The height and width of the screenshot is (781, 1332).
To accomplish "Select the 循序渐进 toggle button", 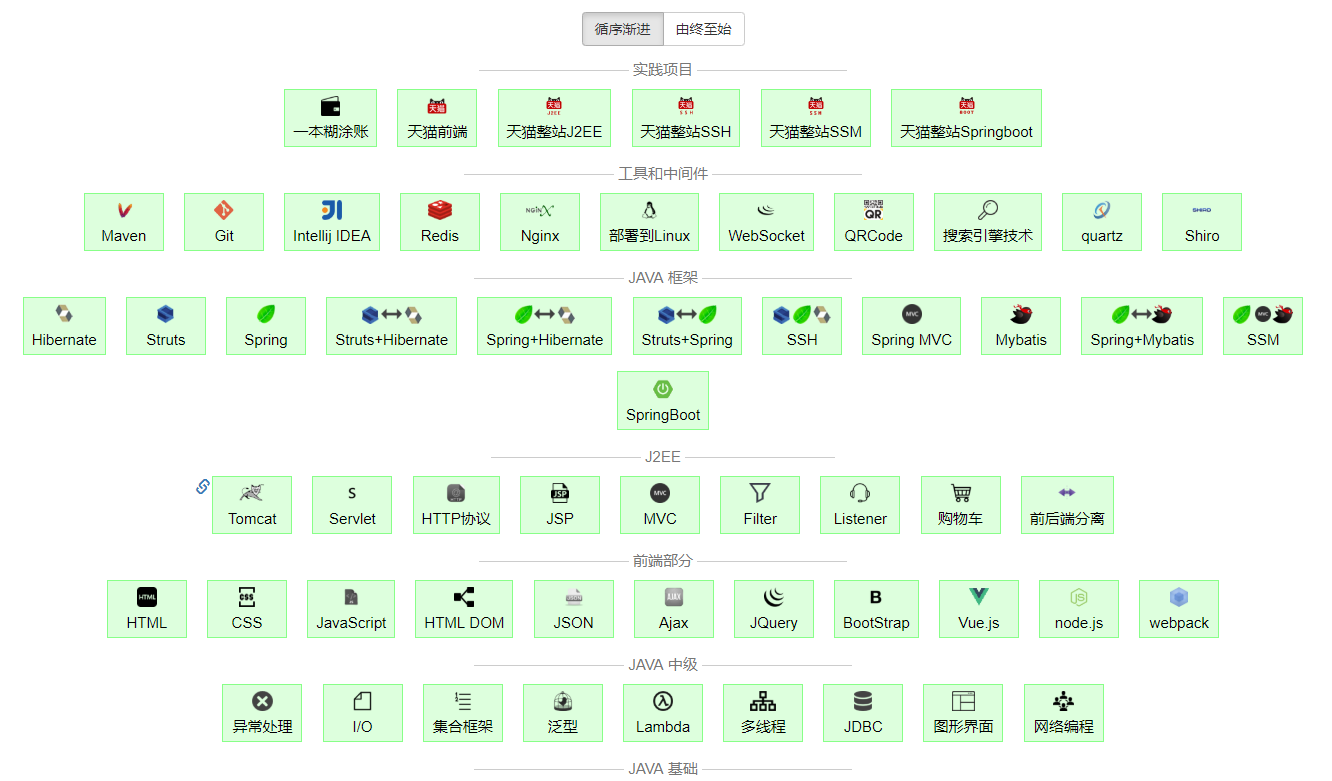I will pos(623,30).
